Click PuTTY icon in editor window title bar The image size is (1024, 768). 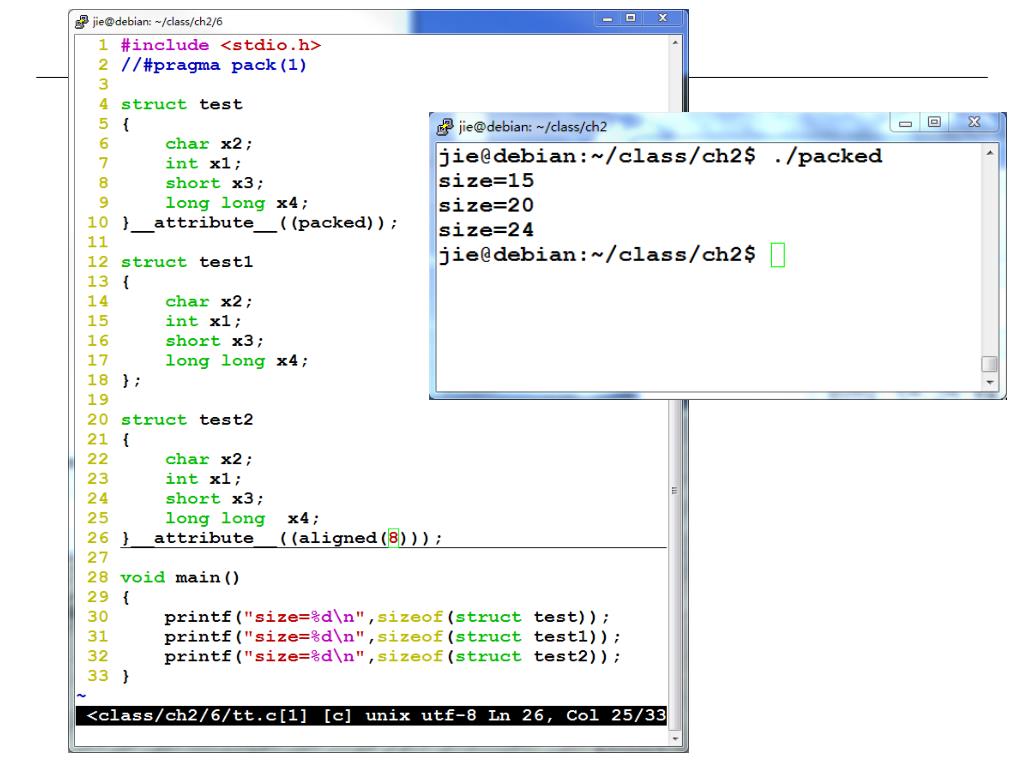point(82,22)
